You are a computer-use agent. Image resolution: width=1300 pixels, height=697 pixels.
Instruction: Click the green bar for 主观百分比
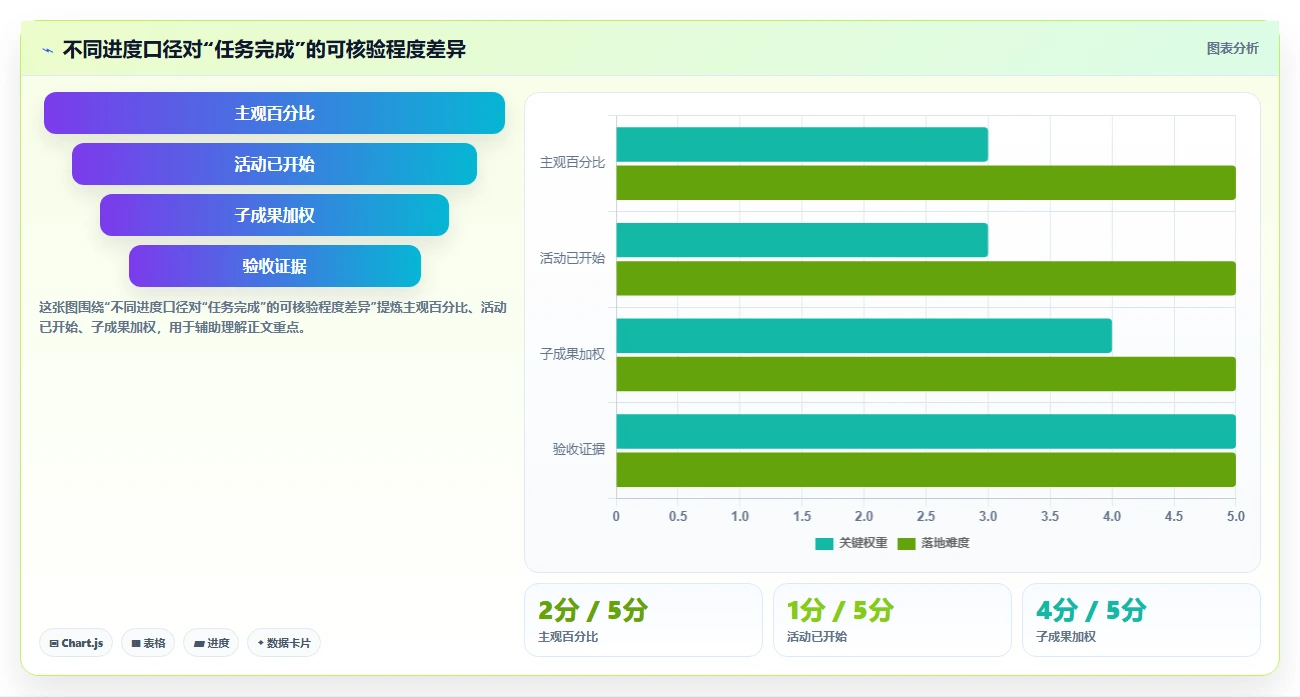click(926, 182)
